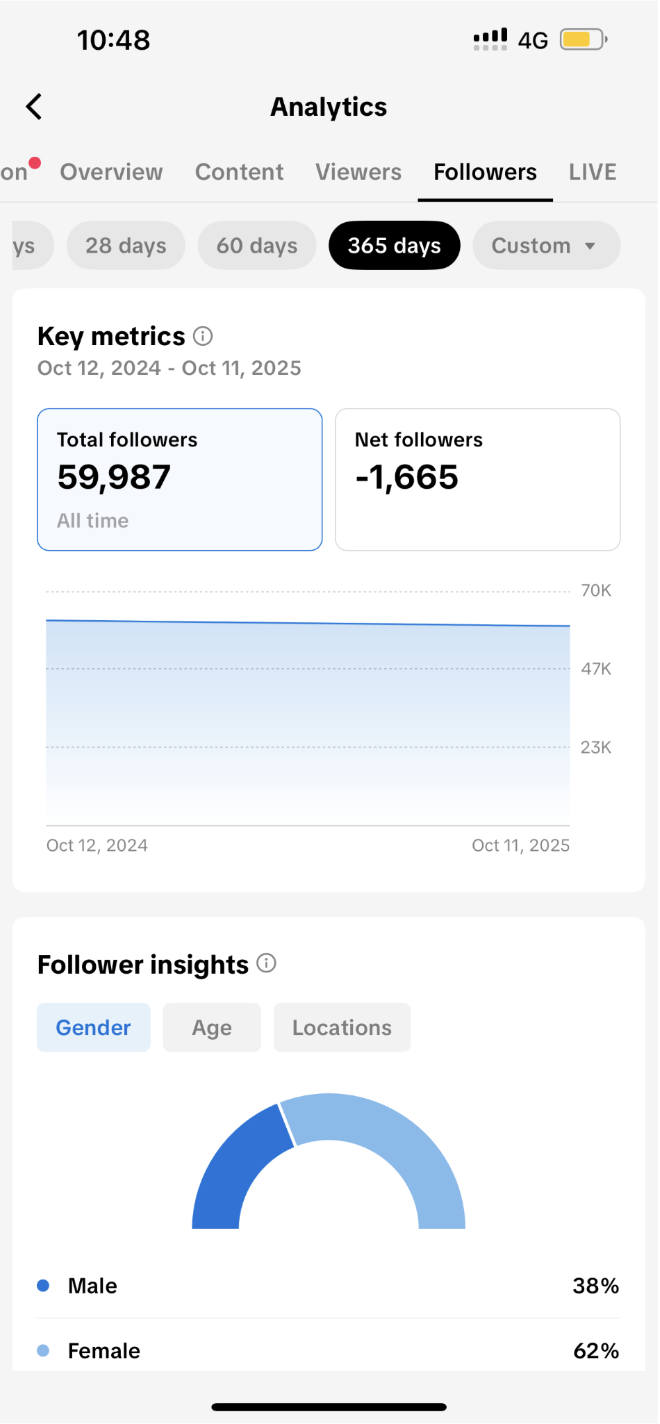
Task: Open the Custom date range dropdown
Action: click(546, 246)
